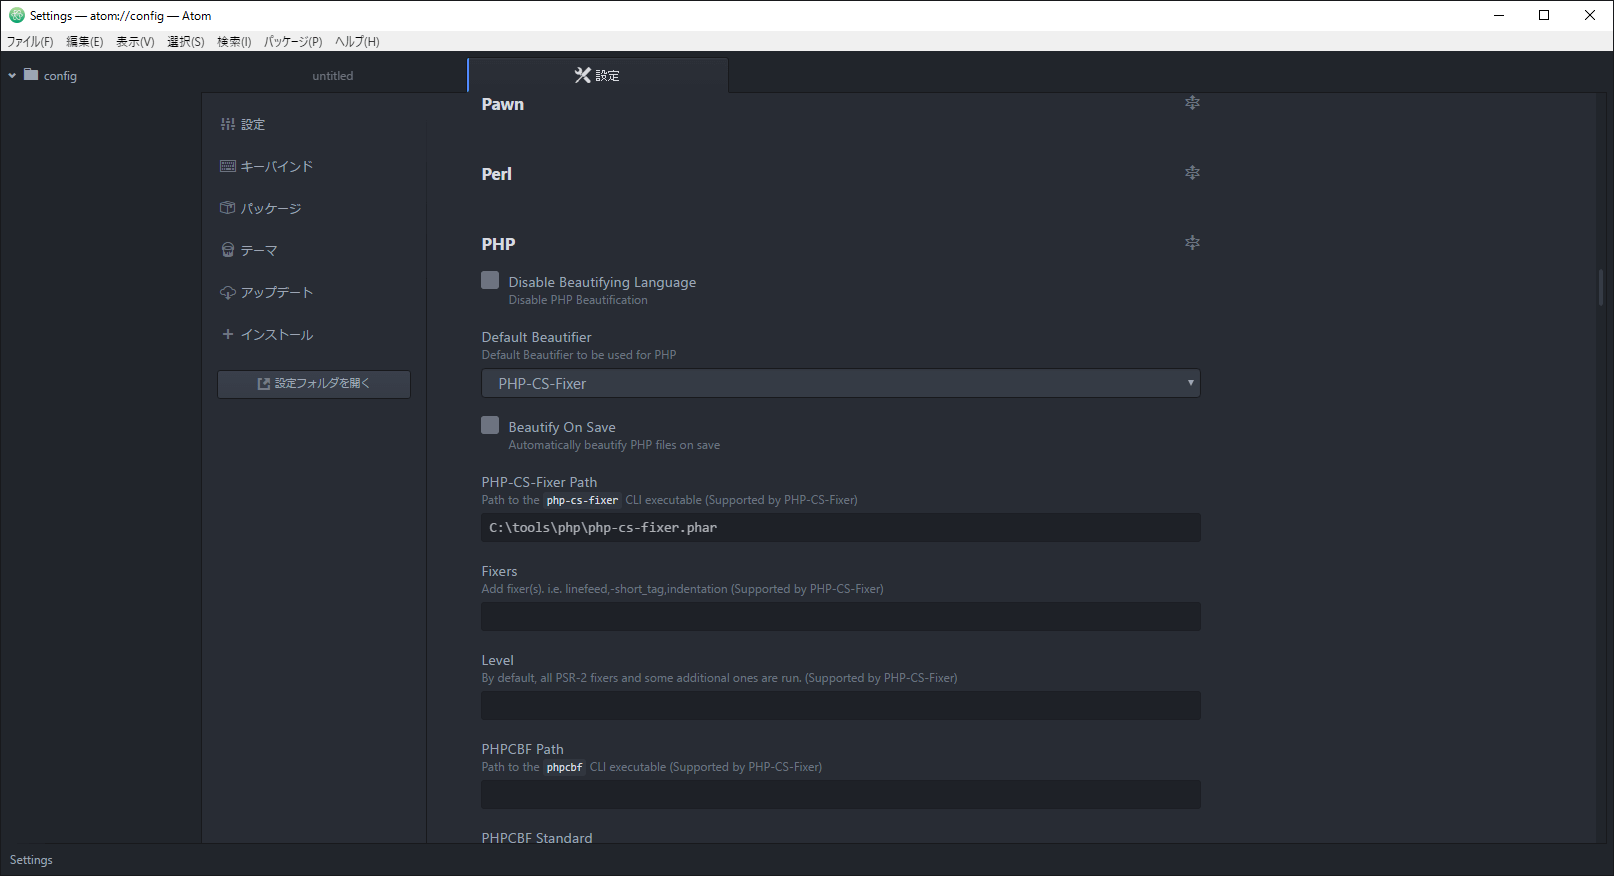Switch to the untitled tab
This screenshot has height=876, width=1614.
(333, 76)
